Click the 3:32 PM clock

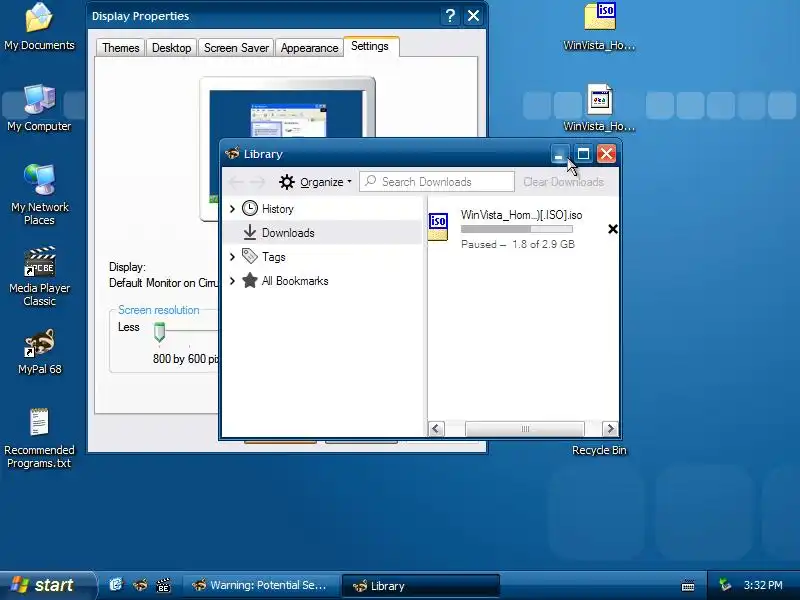(x=763, y=585)
